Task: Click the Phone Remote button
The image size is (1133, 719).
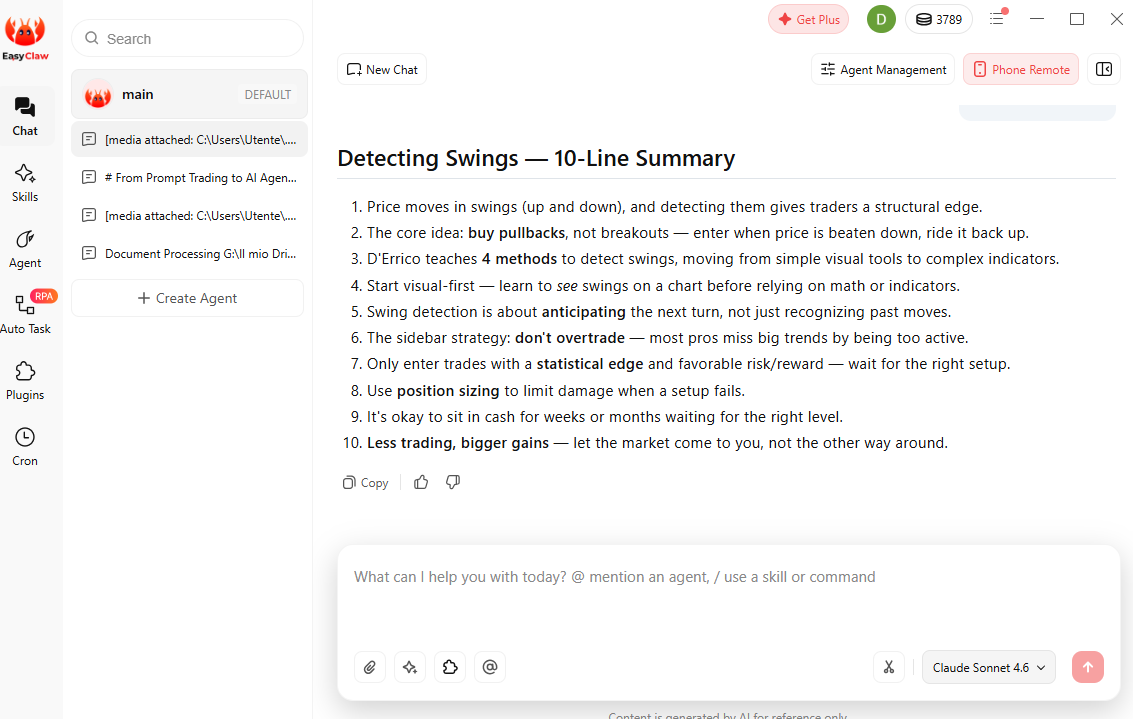Action: pyautogui.click(x=1021, y=69)
